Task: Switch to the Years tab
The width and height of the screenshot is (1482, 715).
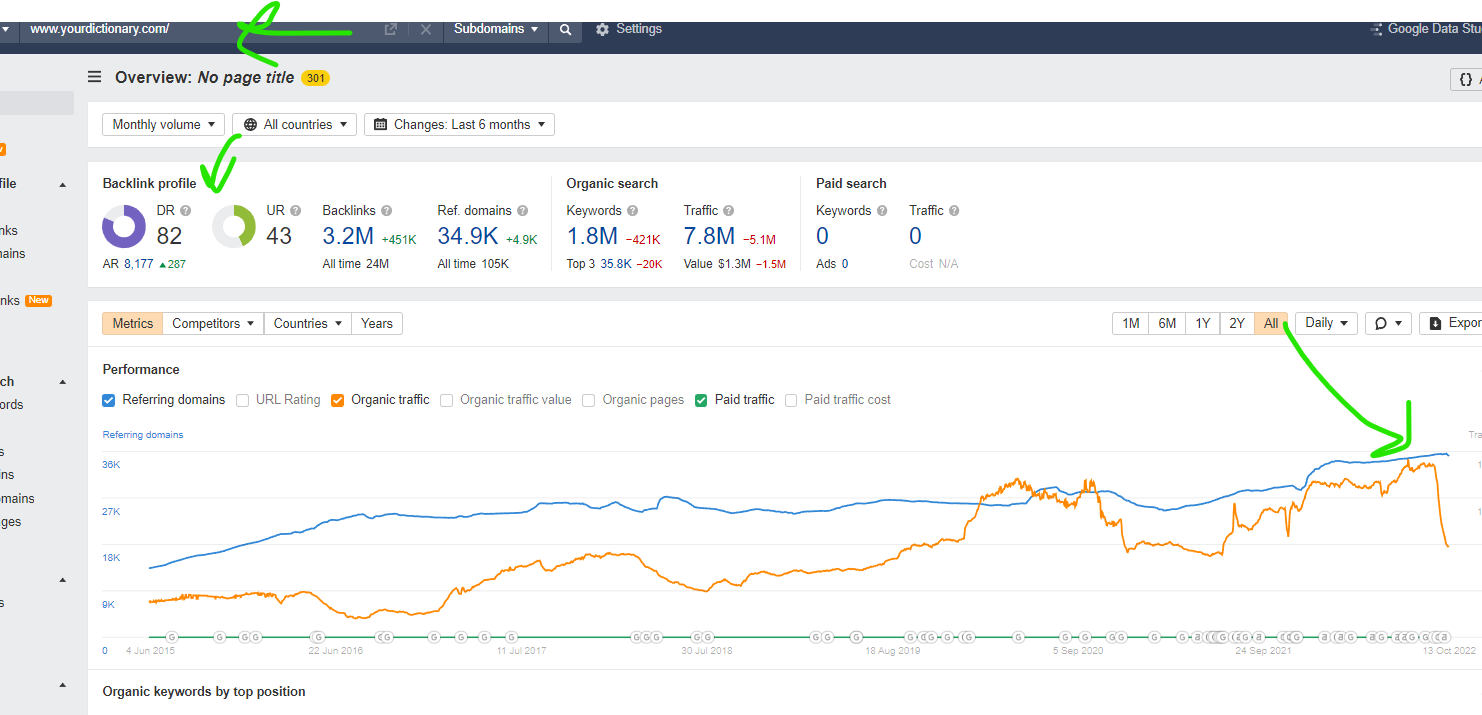Action: point(377,323)
